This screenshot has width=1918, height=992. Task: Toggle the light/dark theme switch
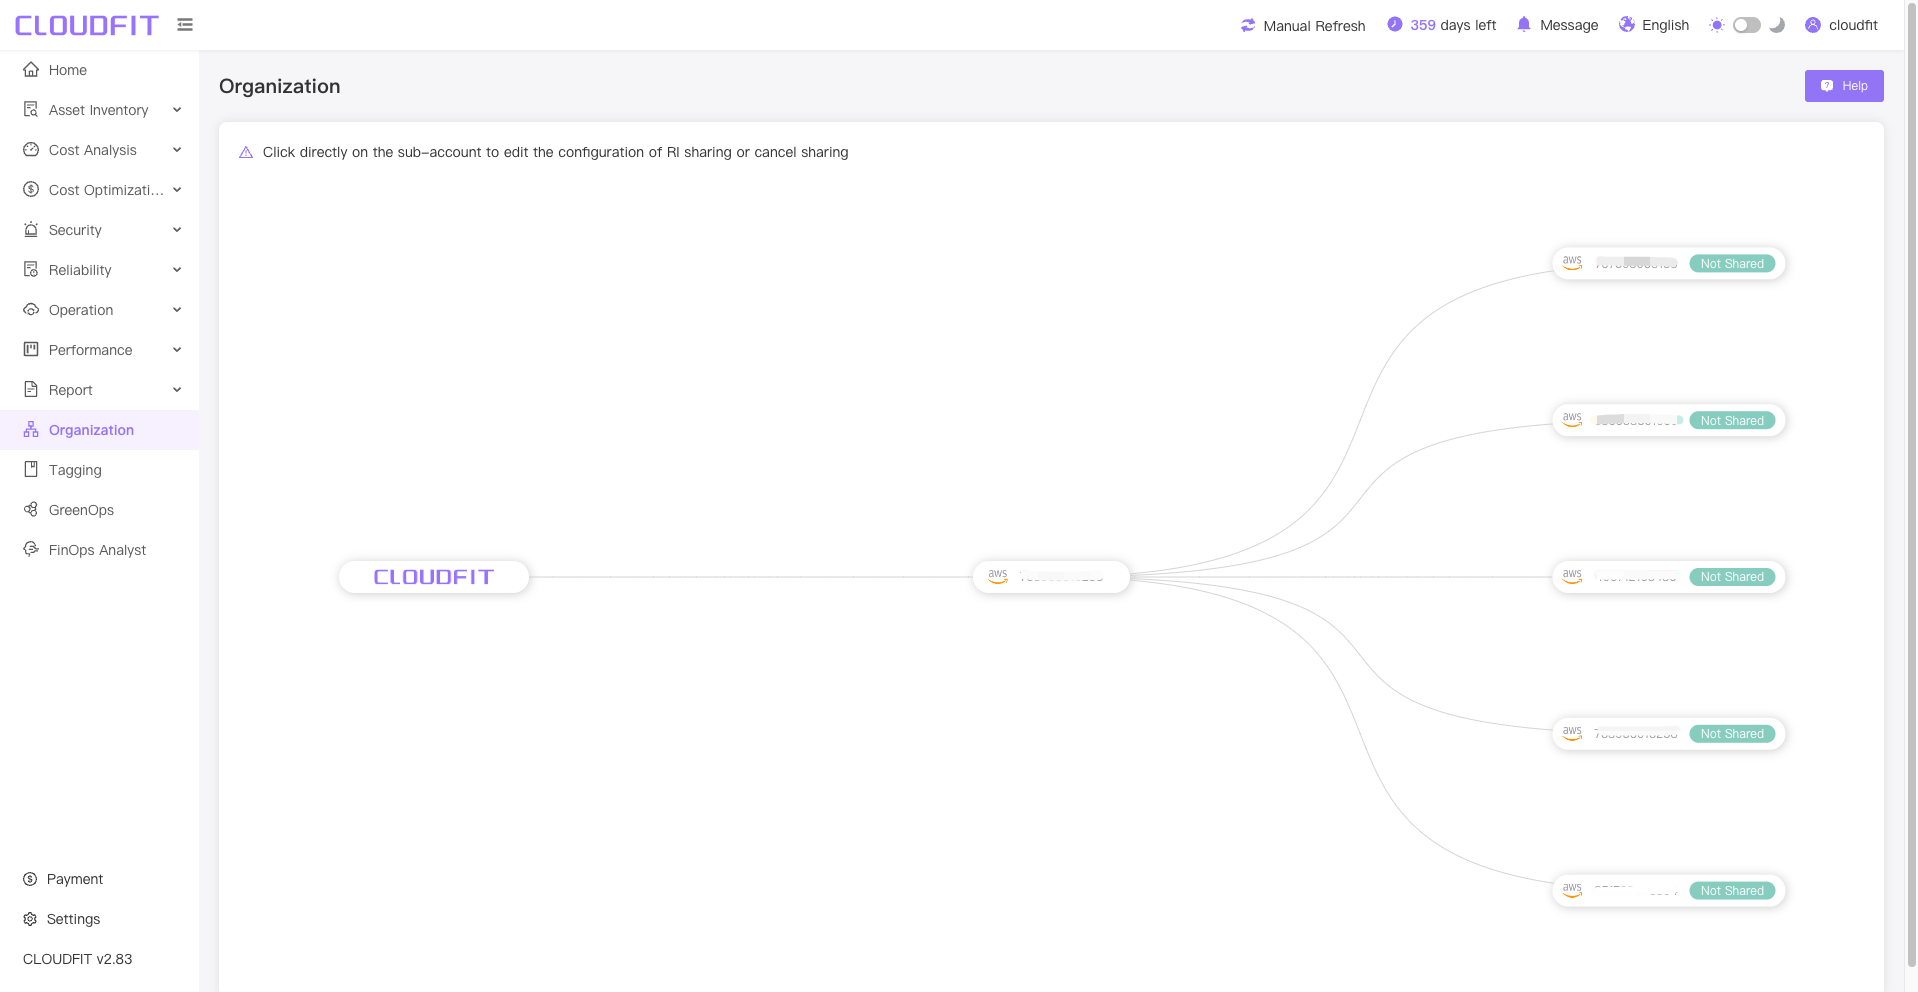[1747, 25]
